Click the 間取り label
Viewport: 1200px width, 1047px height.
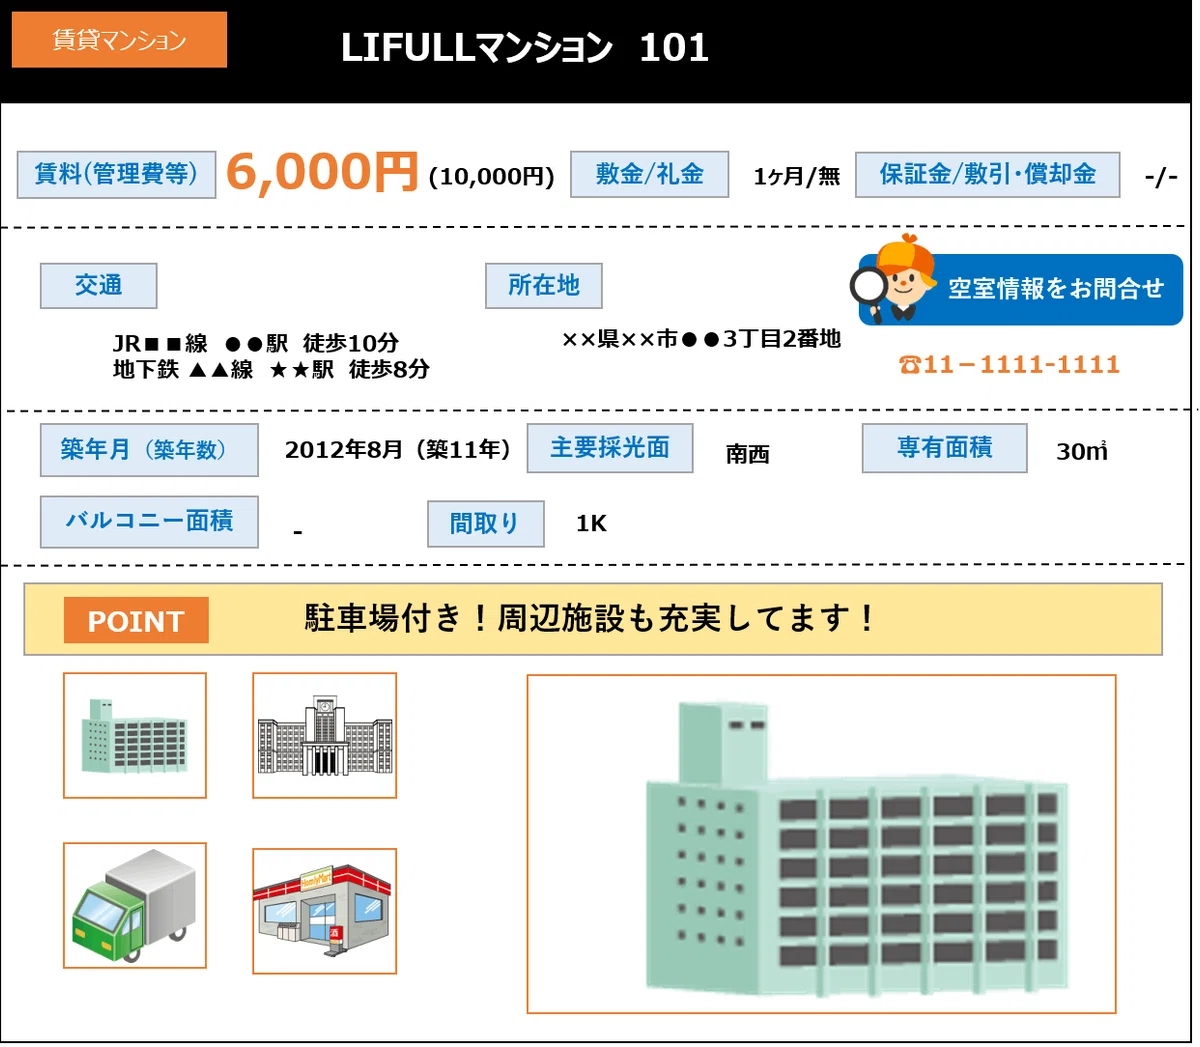[x=485, y=524]
